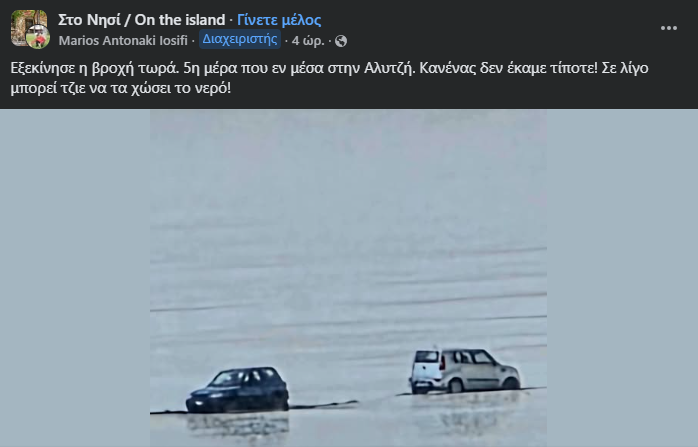Click the empty grey margin right of the photo
This screenshot has height=447, width=698.
pos(622,278)
